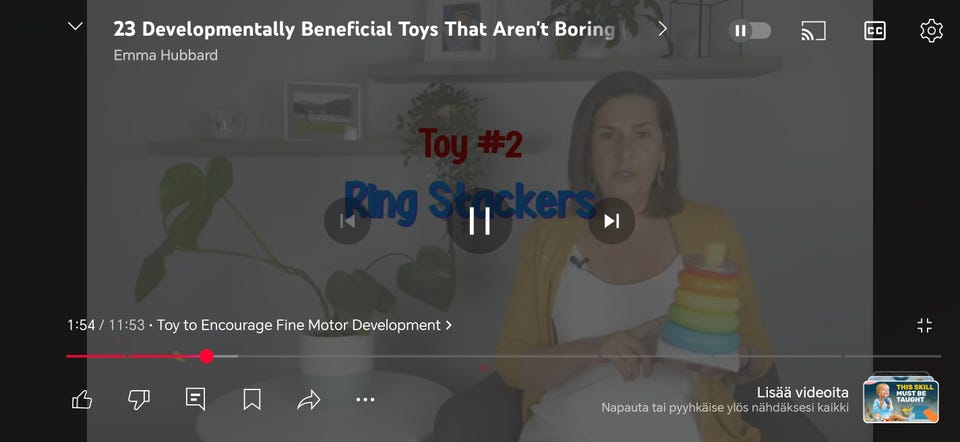Viewport: 960px width, 442px height.
Task: Expand video title details chevron
Action: (662, 29)
